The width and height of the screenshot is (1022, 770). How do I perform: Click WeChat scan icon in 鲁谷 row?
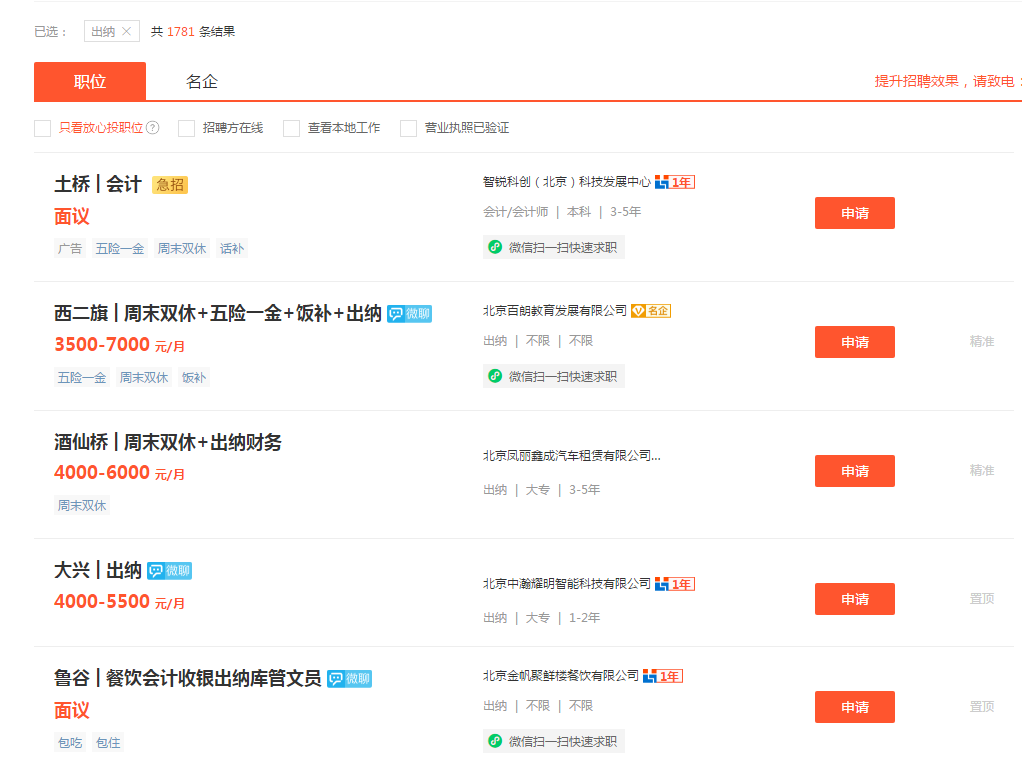pos(495,741)
